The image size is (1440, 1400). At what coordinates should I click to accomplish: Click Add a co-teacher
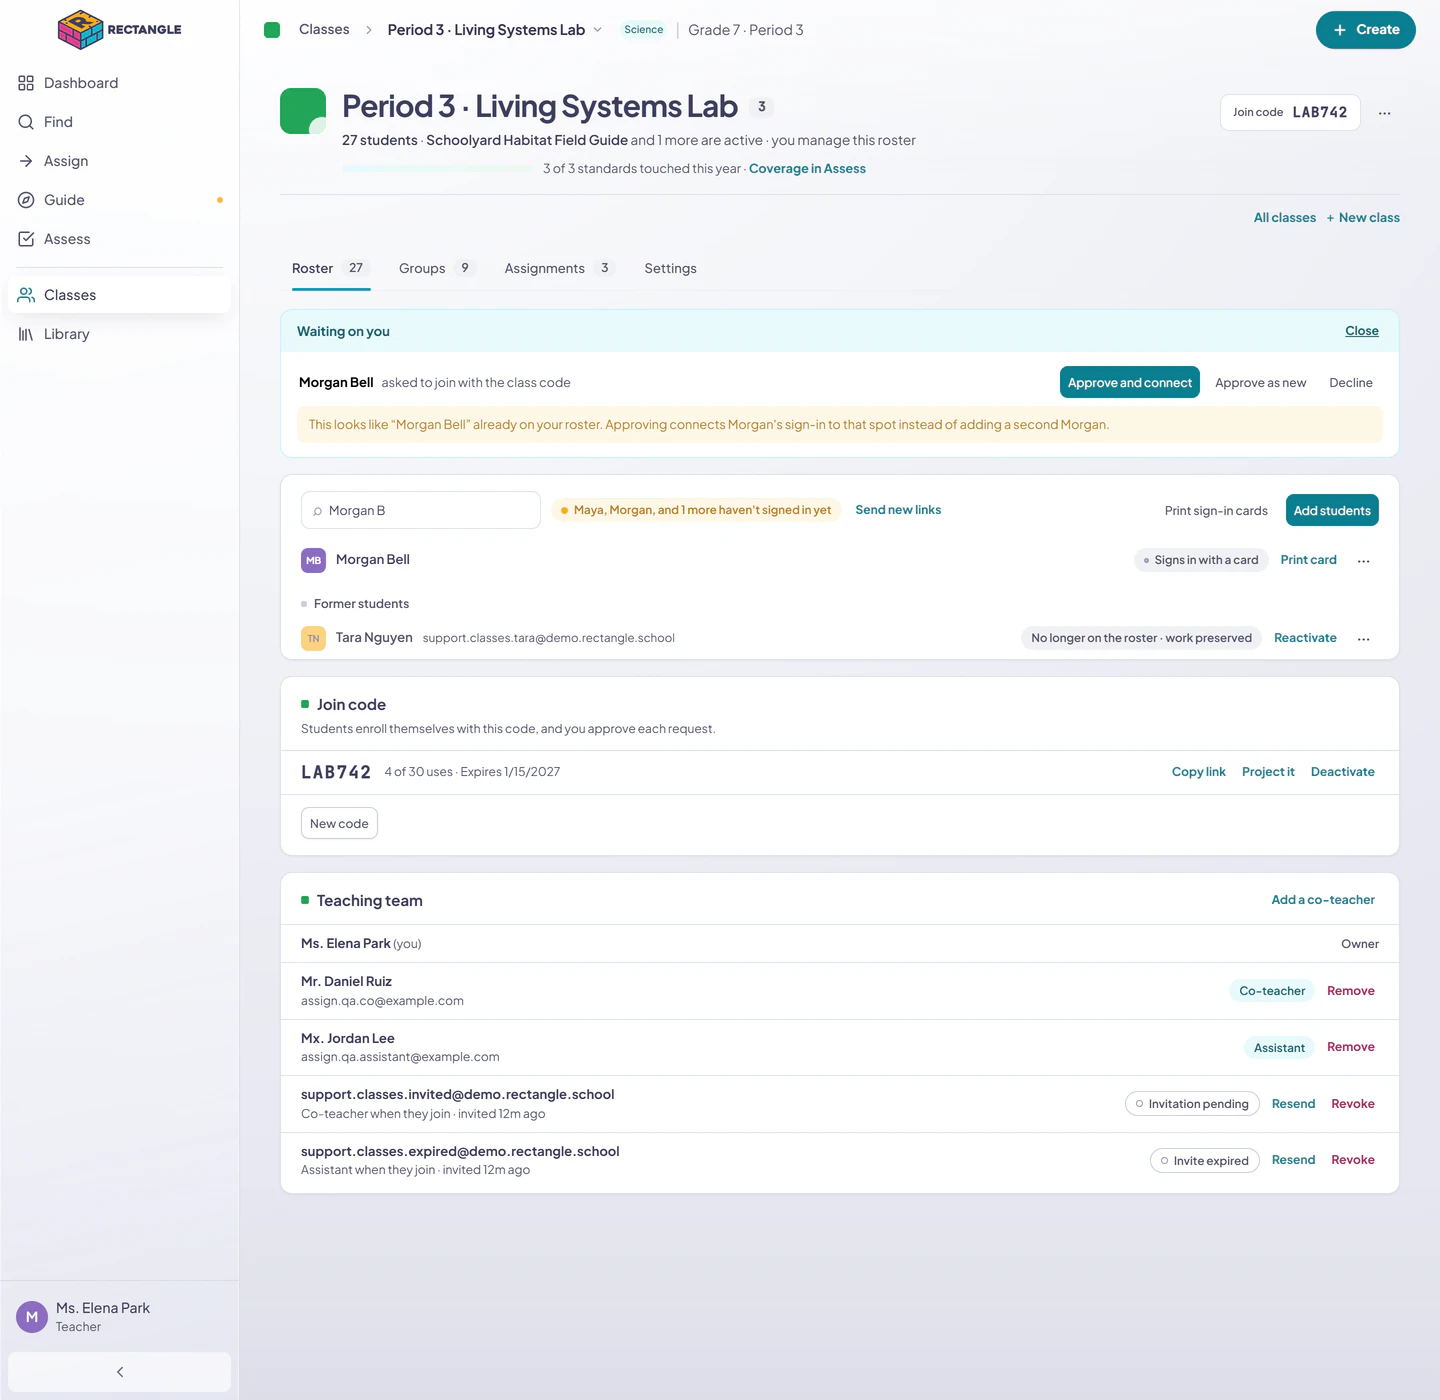tap(1323, 900)
